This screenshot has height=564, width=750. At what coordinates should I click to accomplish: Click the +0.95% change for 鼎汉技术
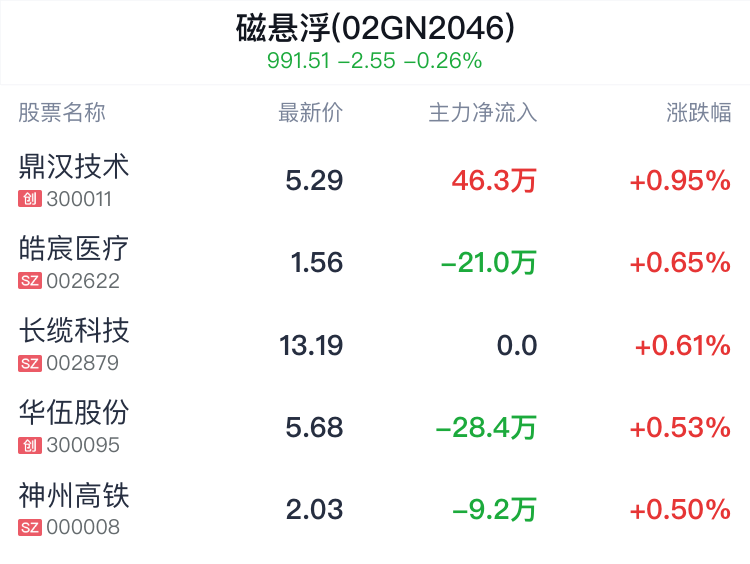(x=680, y=181)
